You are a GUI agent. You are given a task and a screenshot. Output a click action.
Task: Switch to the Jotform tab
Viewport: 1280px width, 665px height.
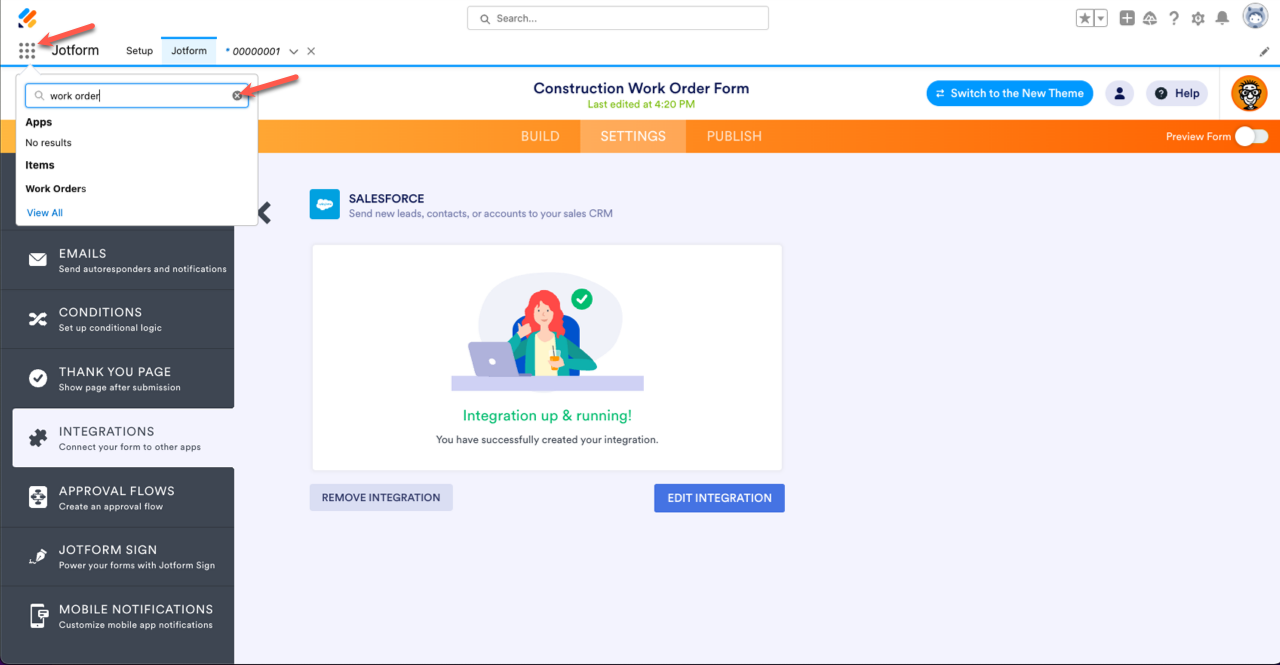point(189,51)
